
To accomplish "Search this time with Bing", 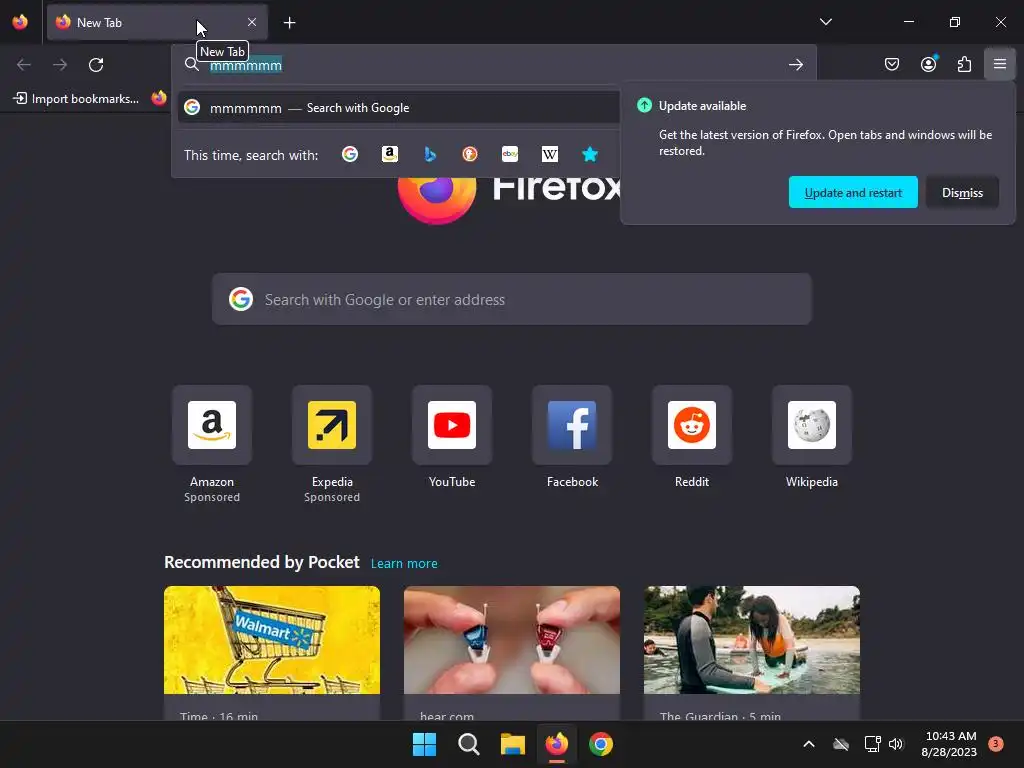I will (430, 154).
